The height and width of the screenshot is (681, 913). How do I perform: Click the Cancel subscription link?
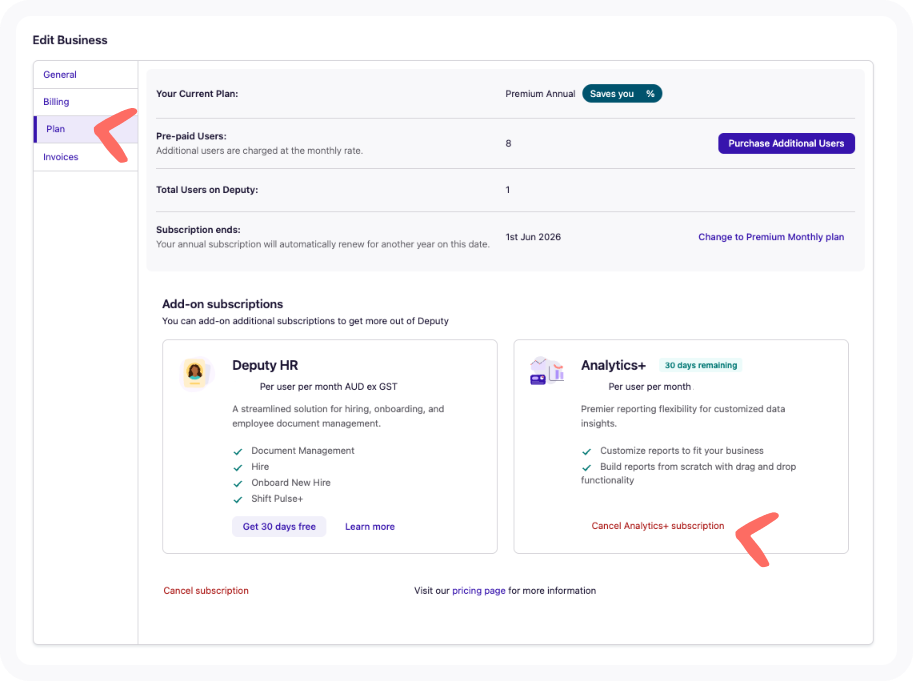[206, 590]
